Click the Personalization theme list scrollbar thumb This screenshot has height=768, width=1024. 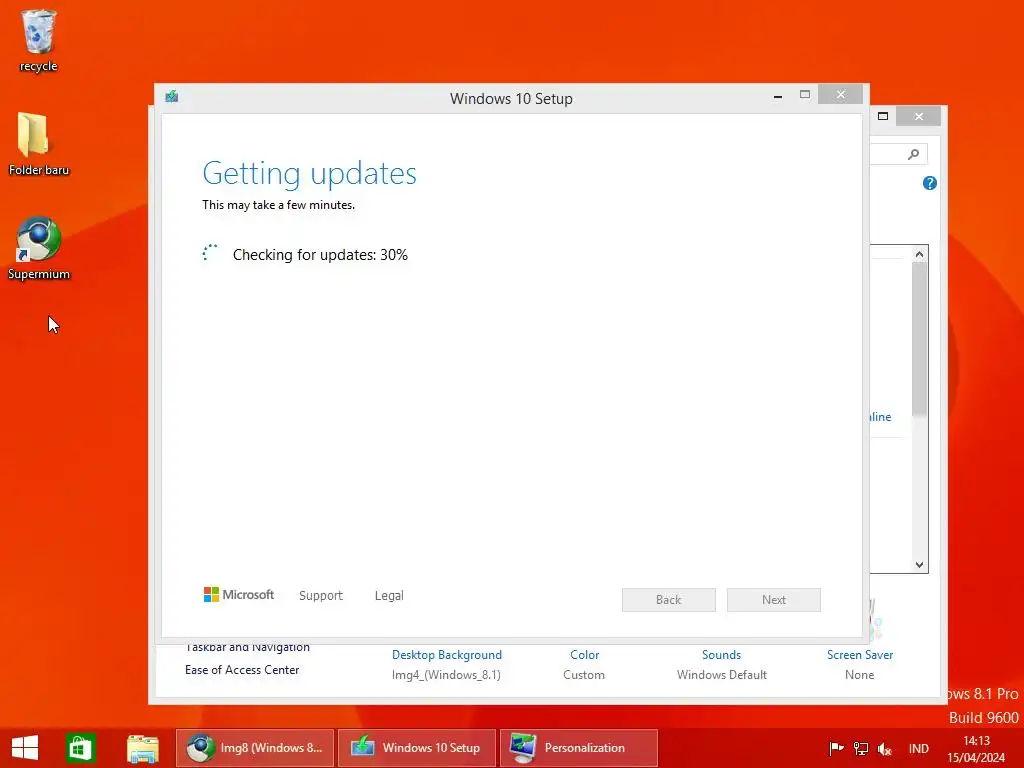[x=920, y=338]
